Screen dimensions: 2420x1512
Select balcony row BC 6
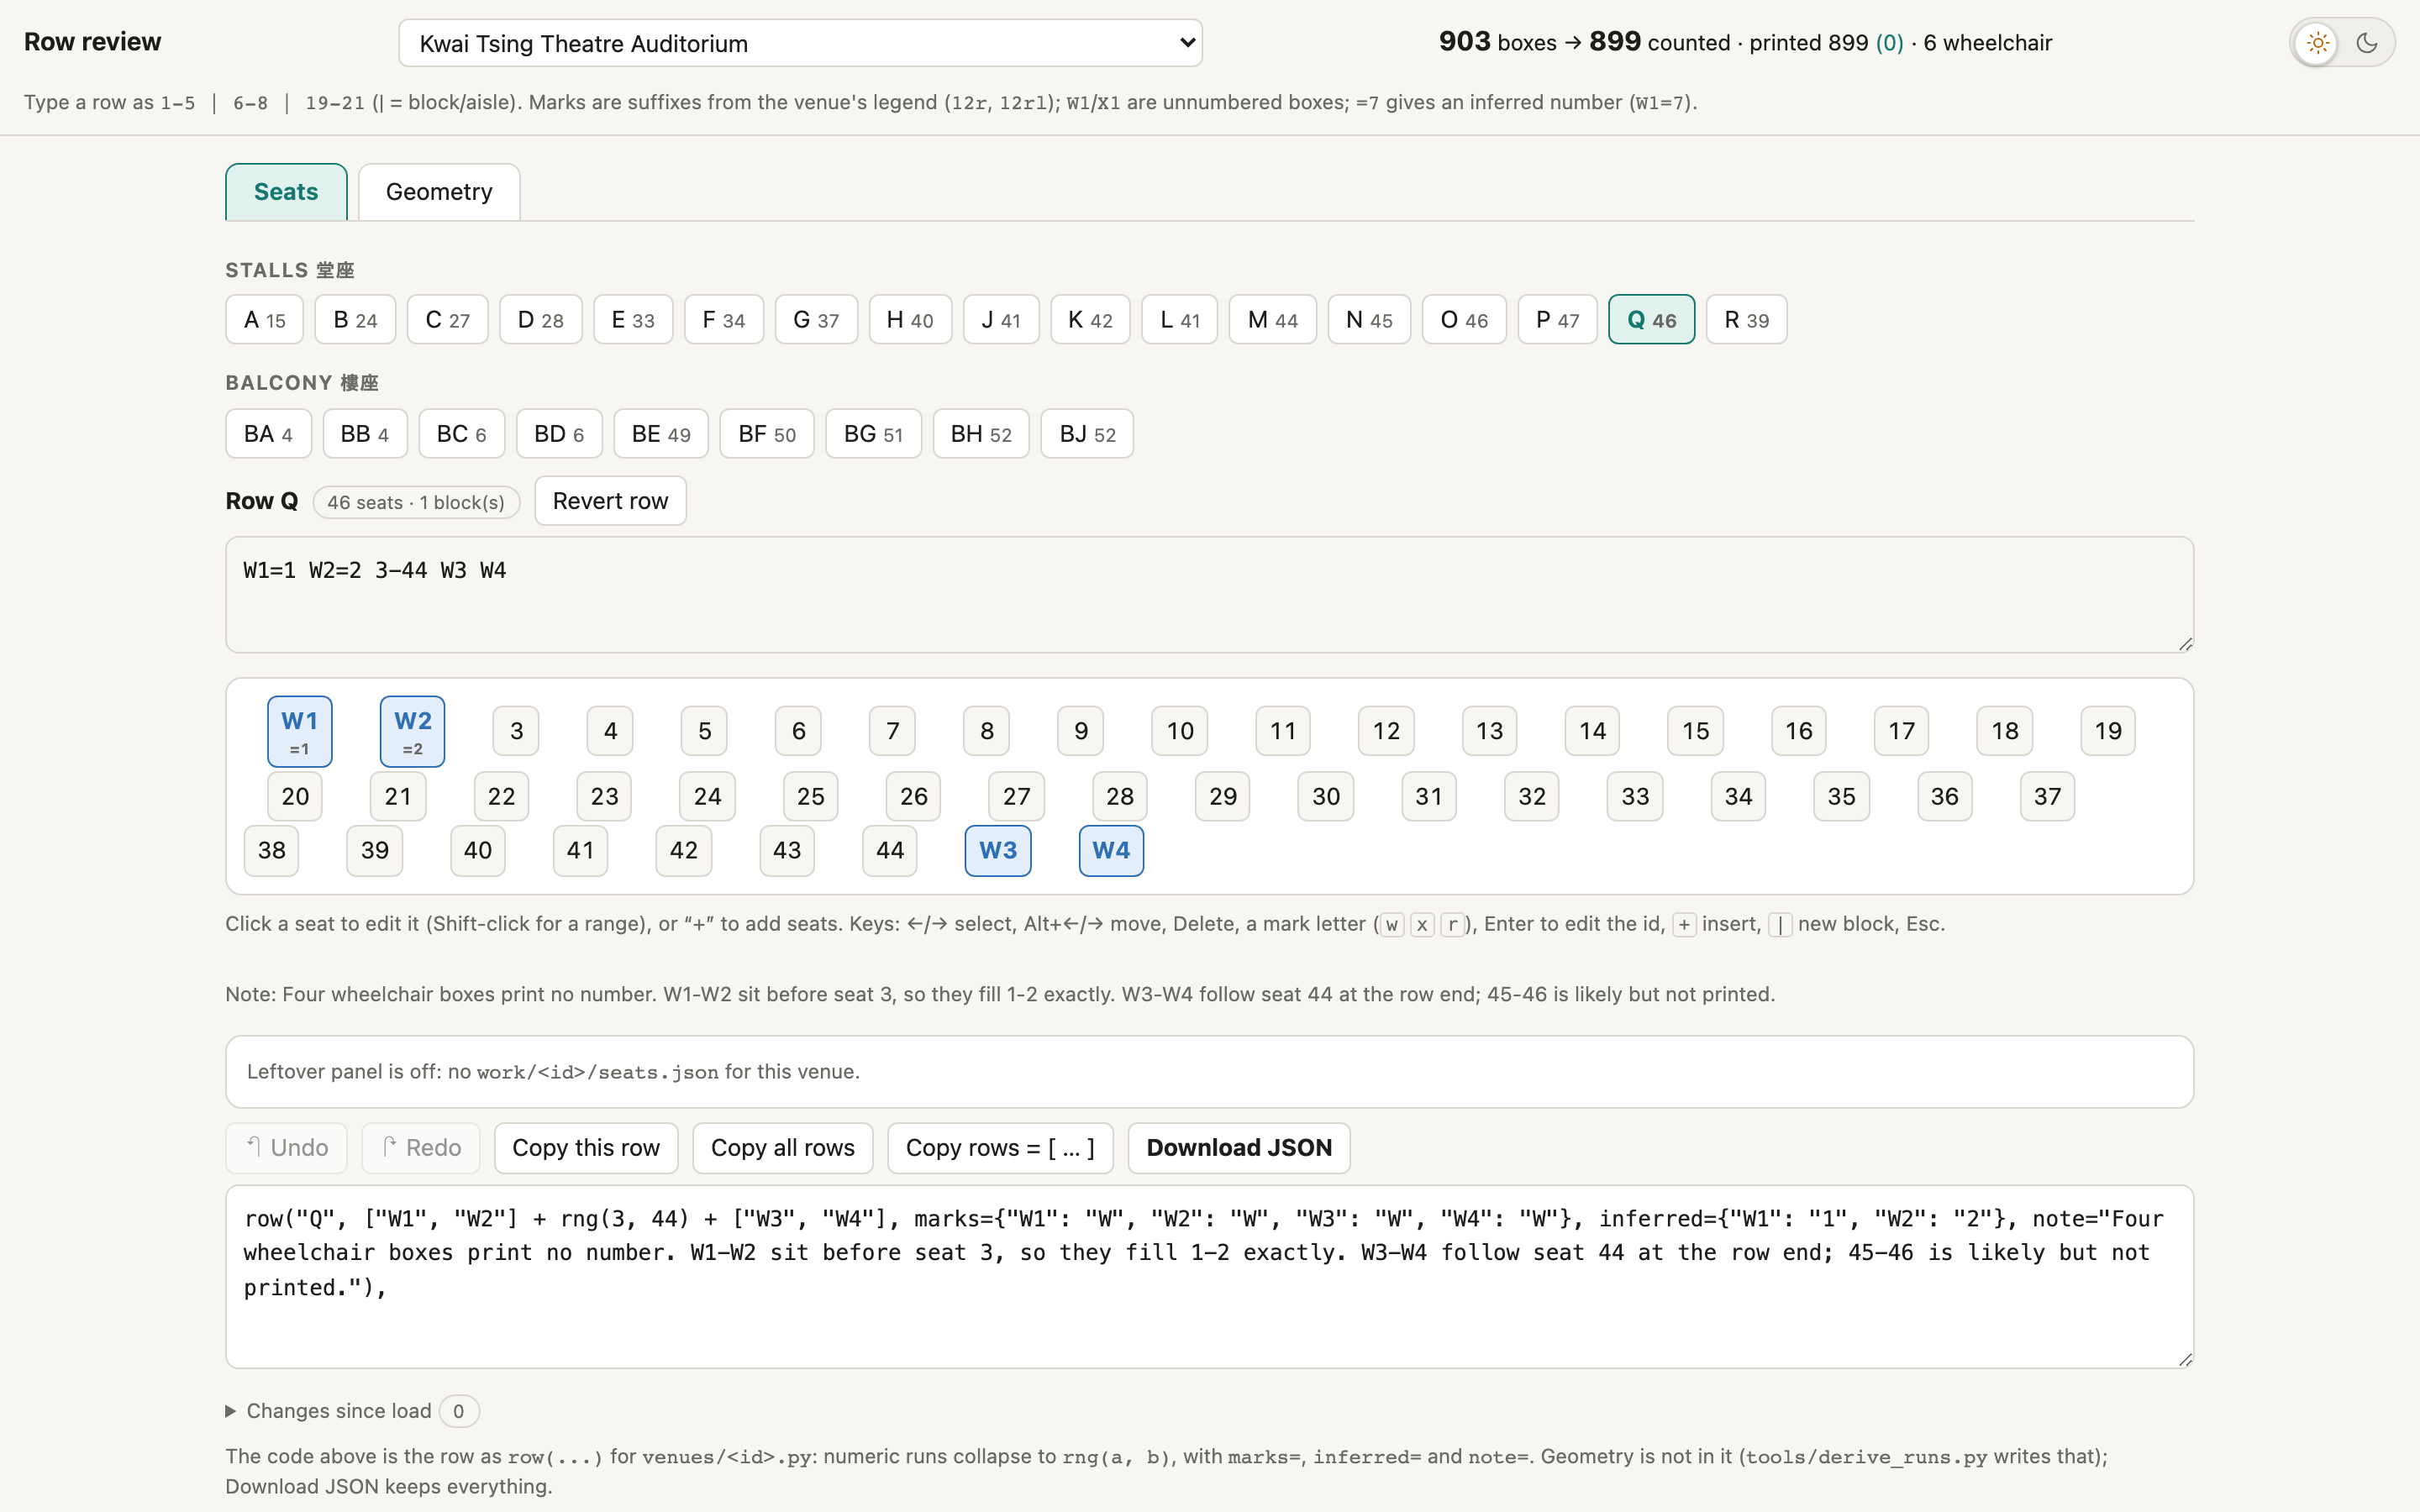461,434
